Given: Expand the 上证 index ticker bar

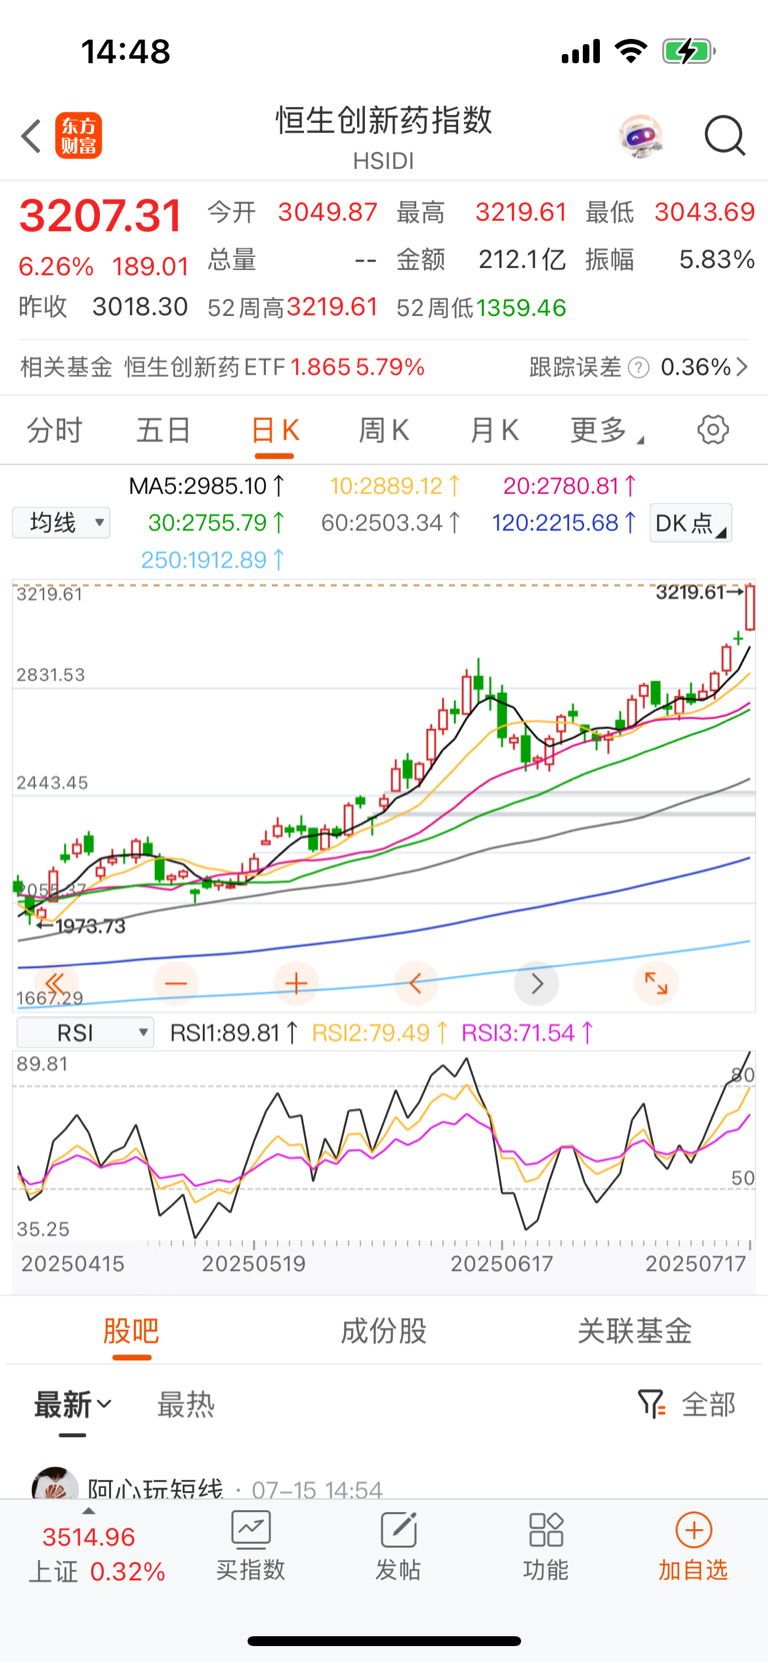Looking at the screenshot, I should click(96, 1553).
